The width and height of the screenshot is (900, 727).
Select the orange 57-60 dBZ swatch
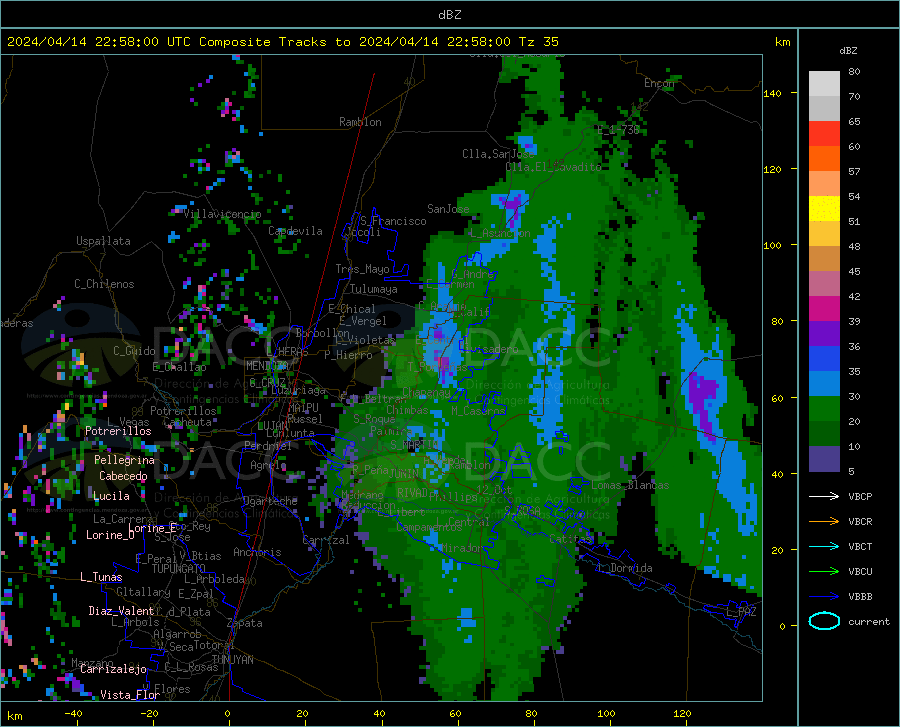click(824, 159)
